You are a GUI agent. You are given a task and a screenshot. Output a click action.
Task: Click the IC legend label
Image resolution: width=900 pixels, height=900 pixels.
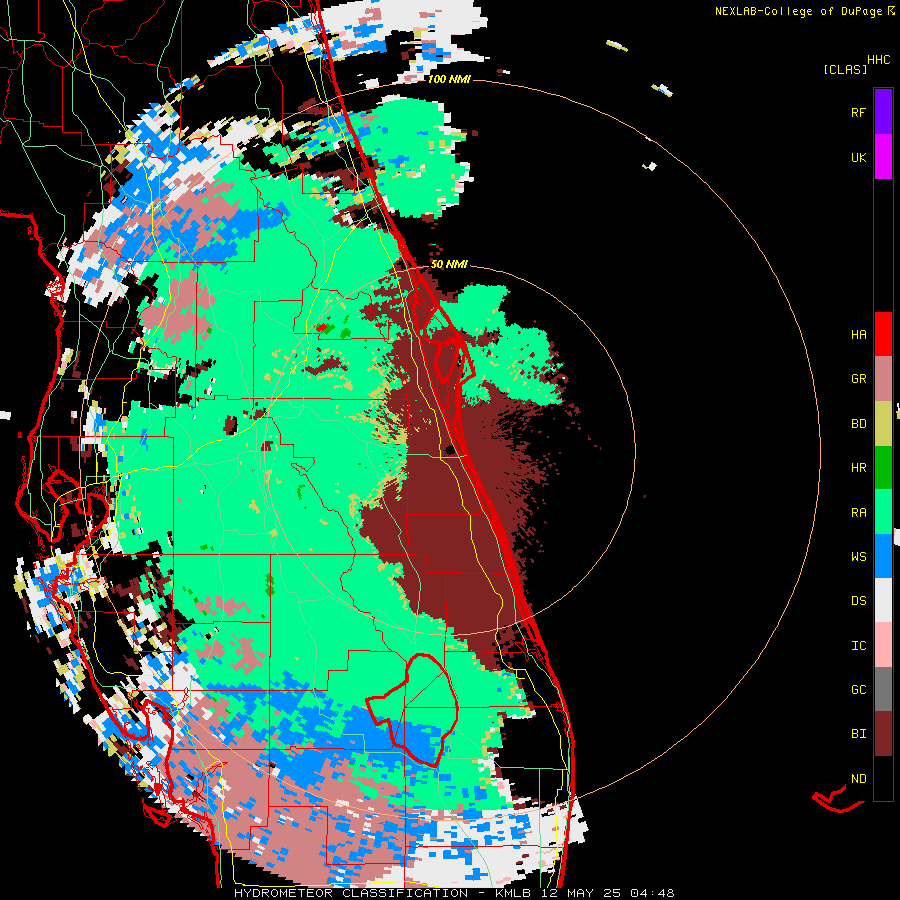858,646
